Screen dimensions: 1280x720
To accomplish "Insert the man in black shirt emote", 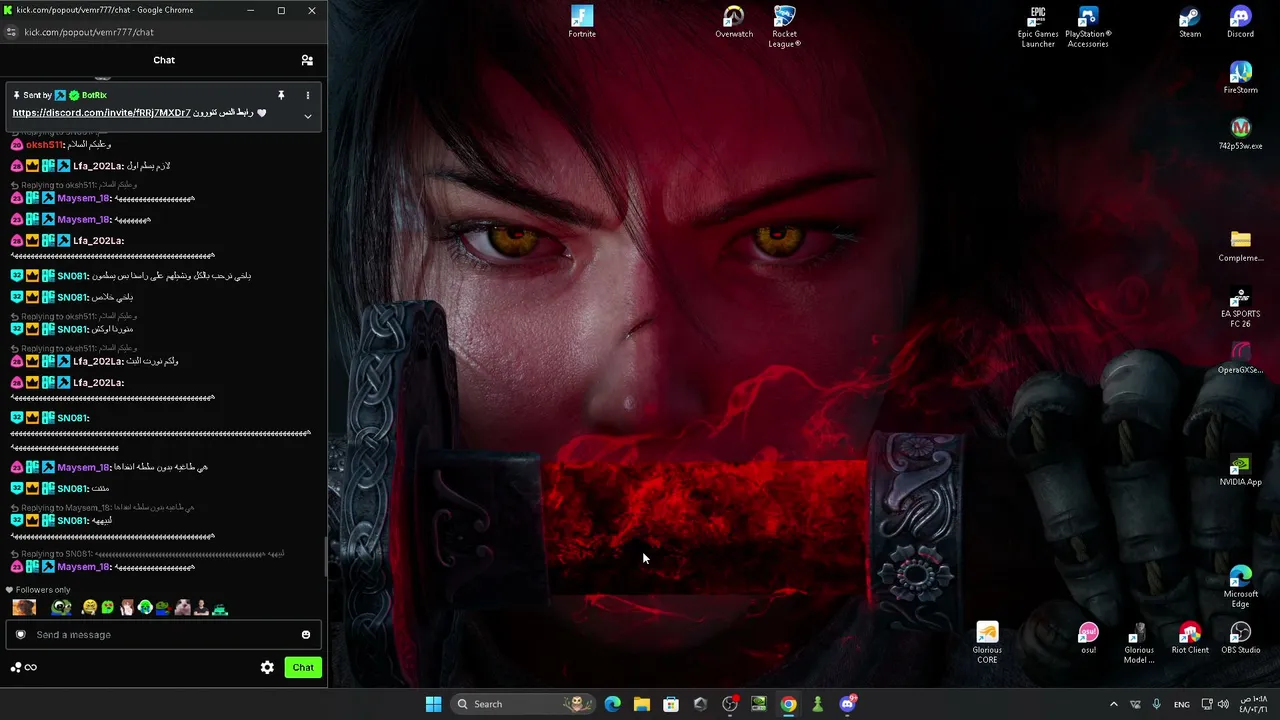I will [201, 608].
